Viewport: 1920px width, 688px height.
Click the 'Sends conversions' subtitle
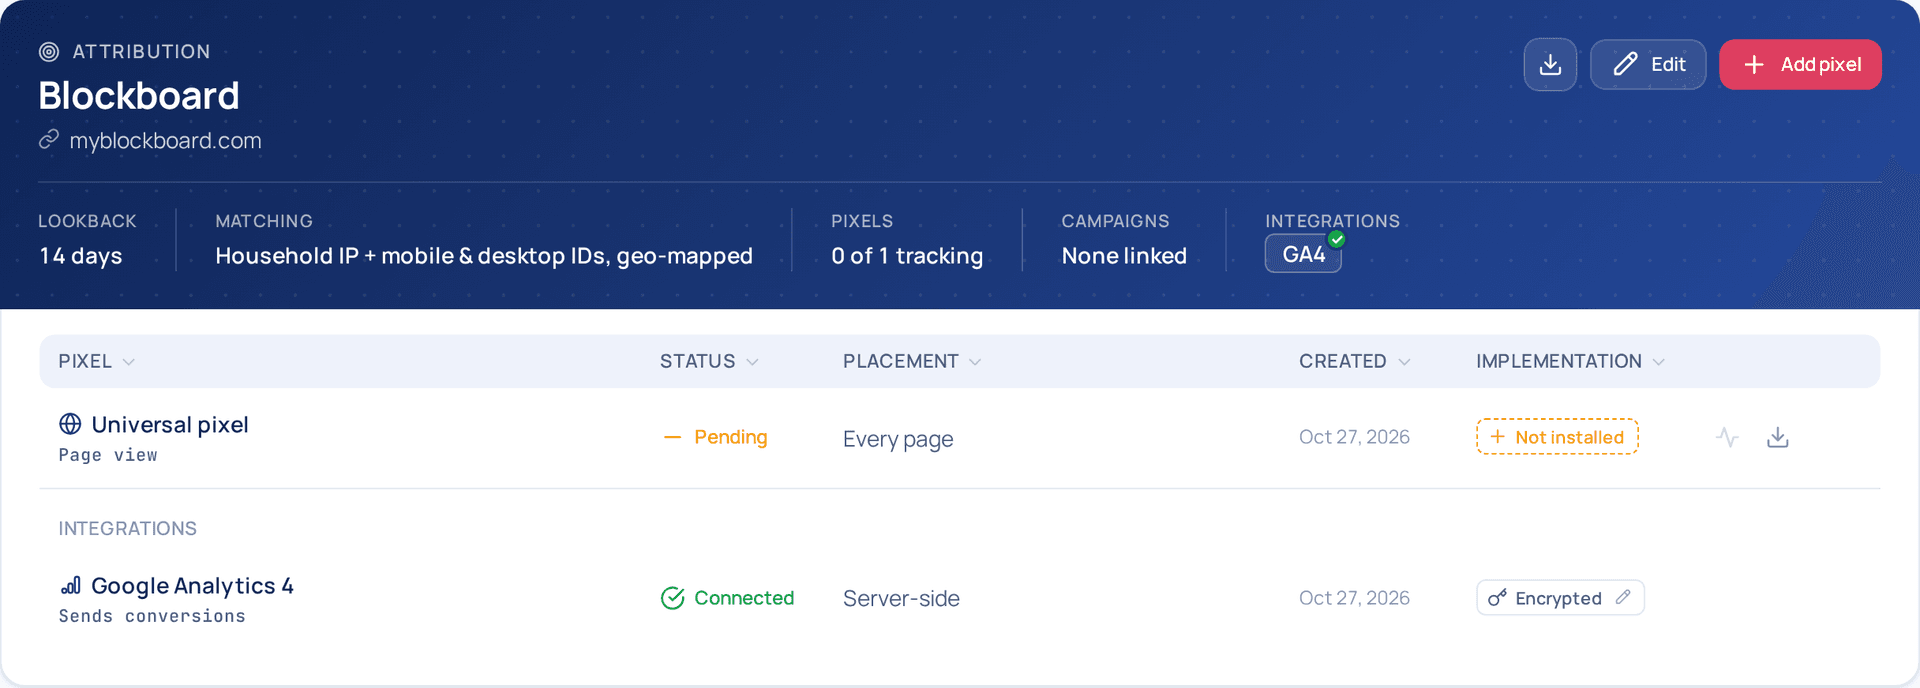point(152,616)
